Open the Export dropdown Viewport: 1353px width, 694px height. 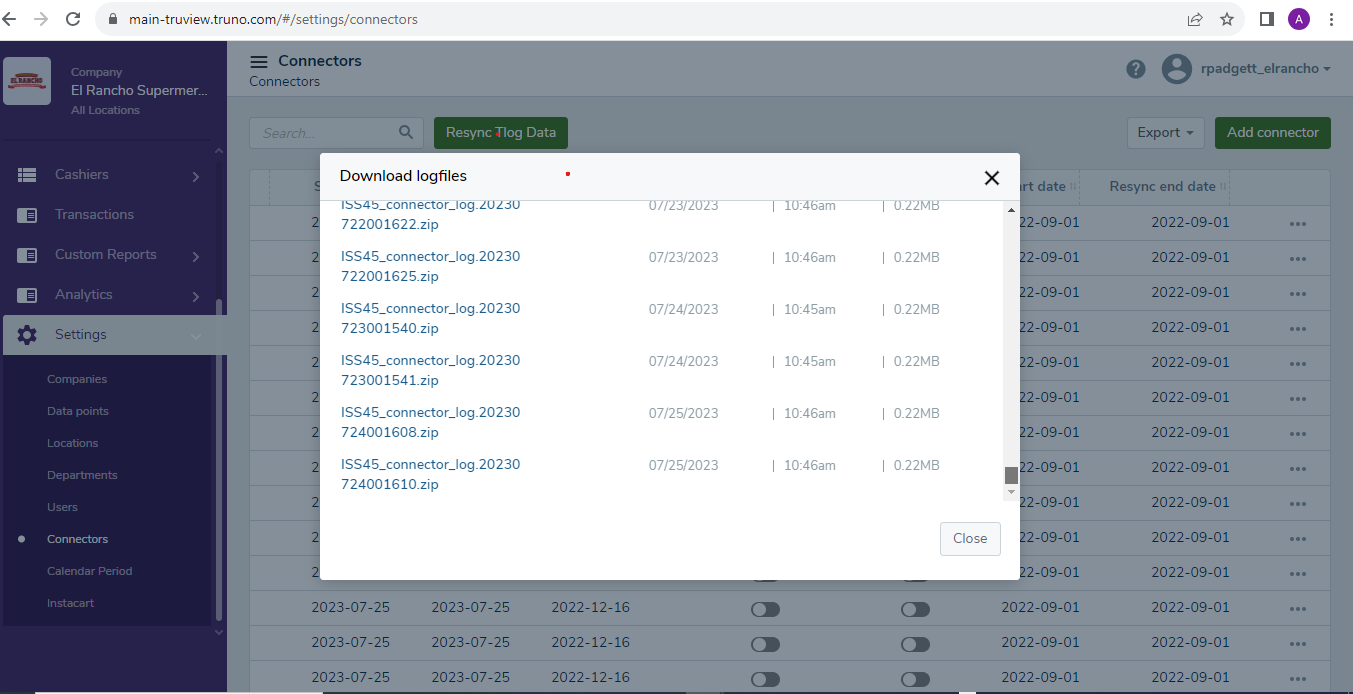click(x=1166, y=133)
